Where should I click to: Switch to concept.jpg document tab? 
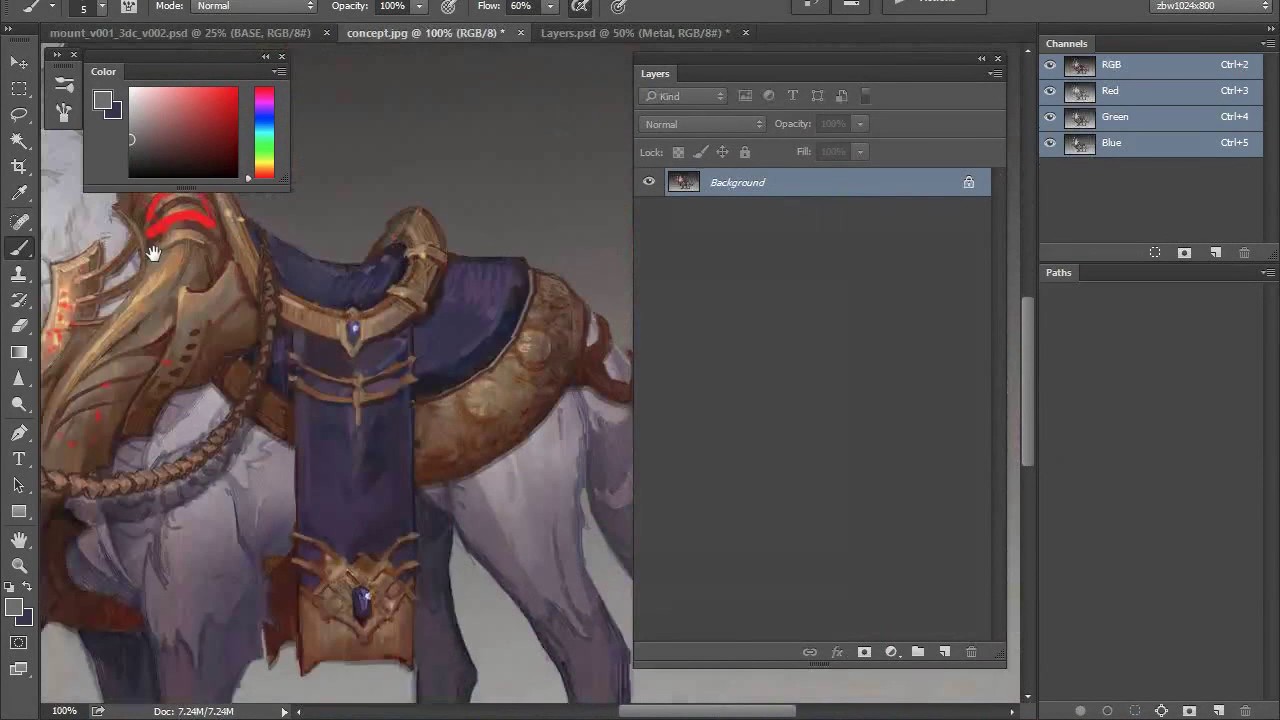pos(426,33)
